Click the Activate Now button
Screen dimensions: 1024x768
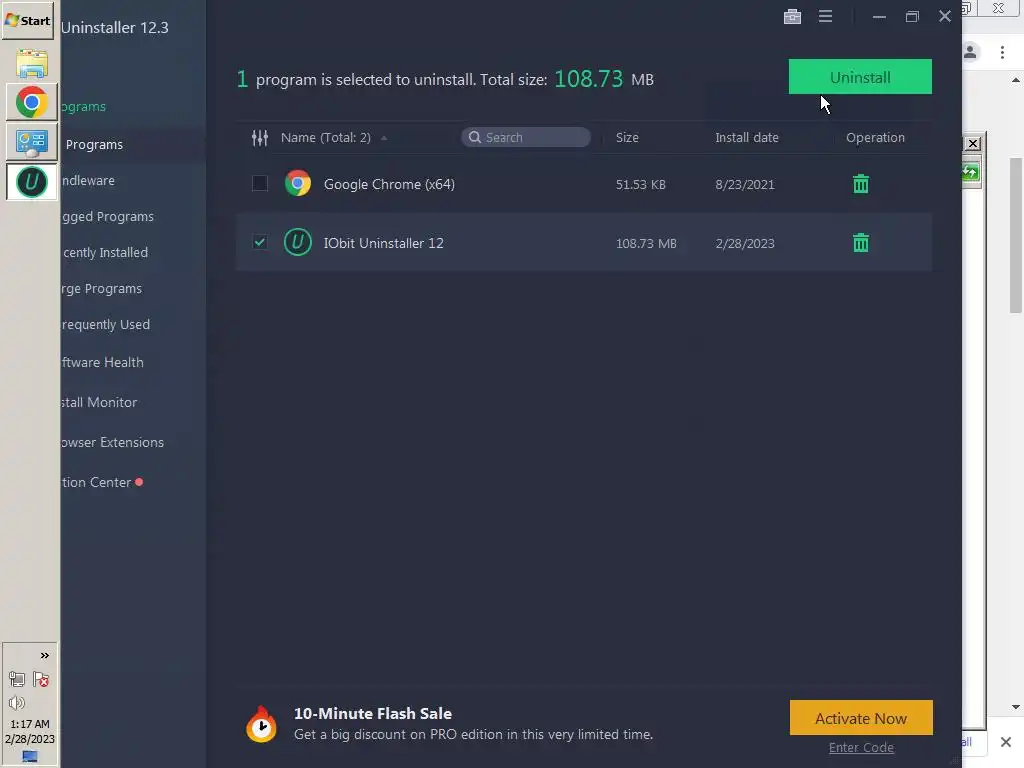pyautogui.click(x=861, y=718)
